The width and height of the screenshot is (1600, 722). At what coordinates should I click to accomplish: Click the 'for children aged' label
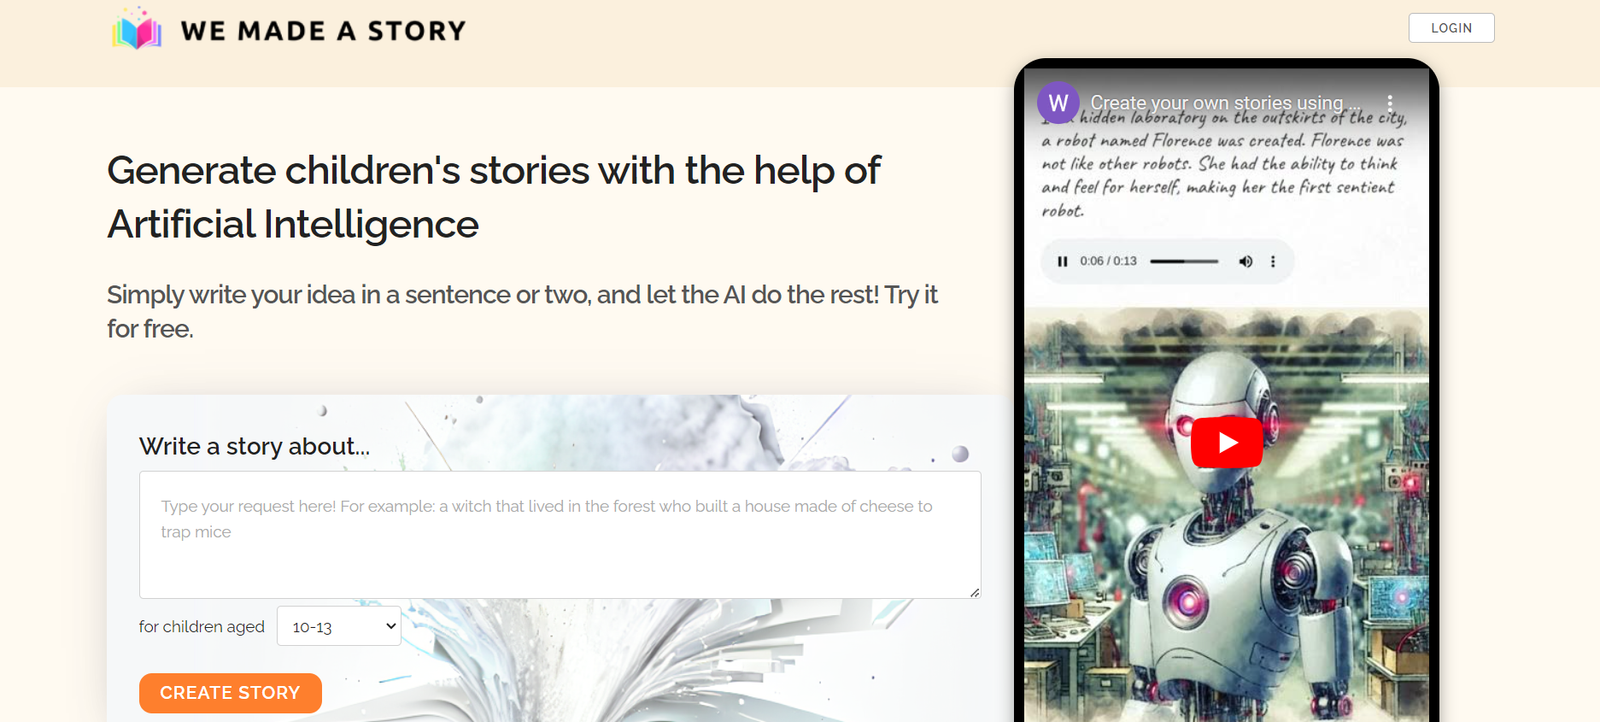click(x=202, y=626)
